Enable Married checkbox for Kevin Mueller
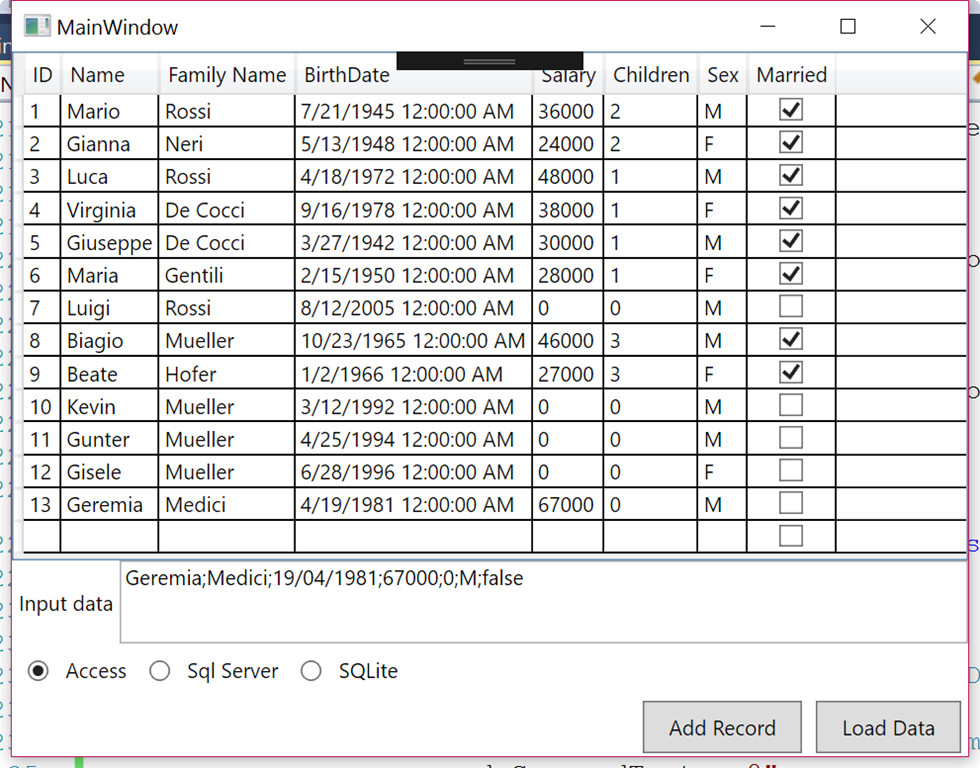980x768 pixels. pos(791,406)
